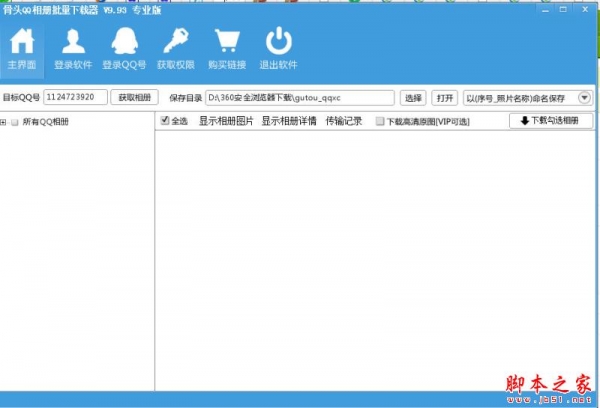Viewport: 600px width, 408px height.
Task: Check the 所有QQ相册 checkbox
Action: (x=15, y=122)
